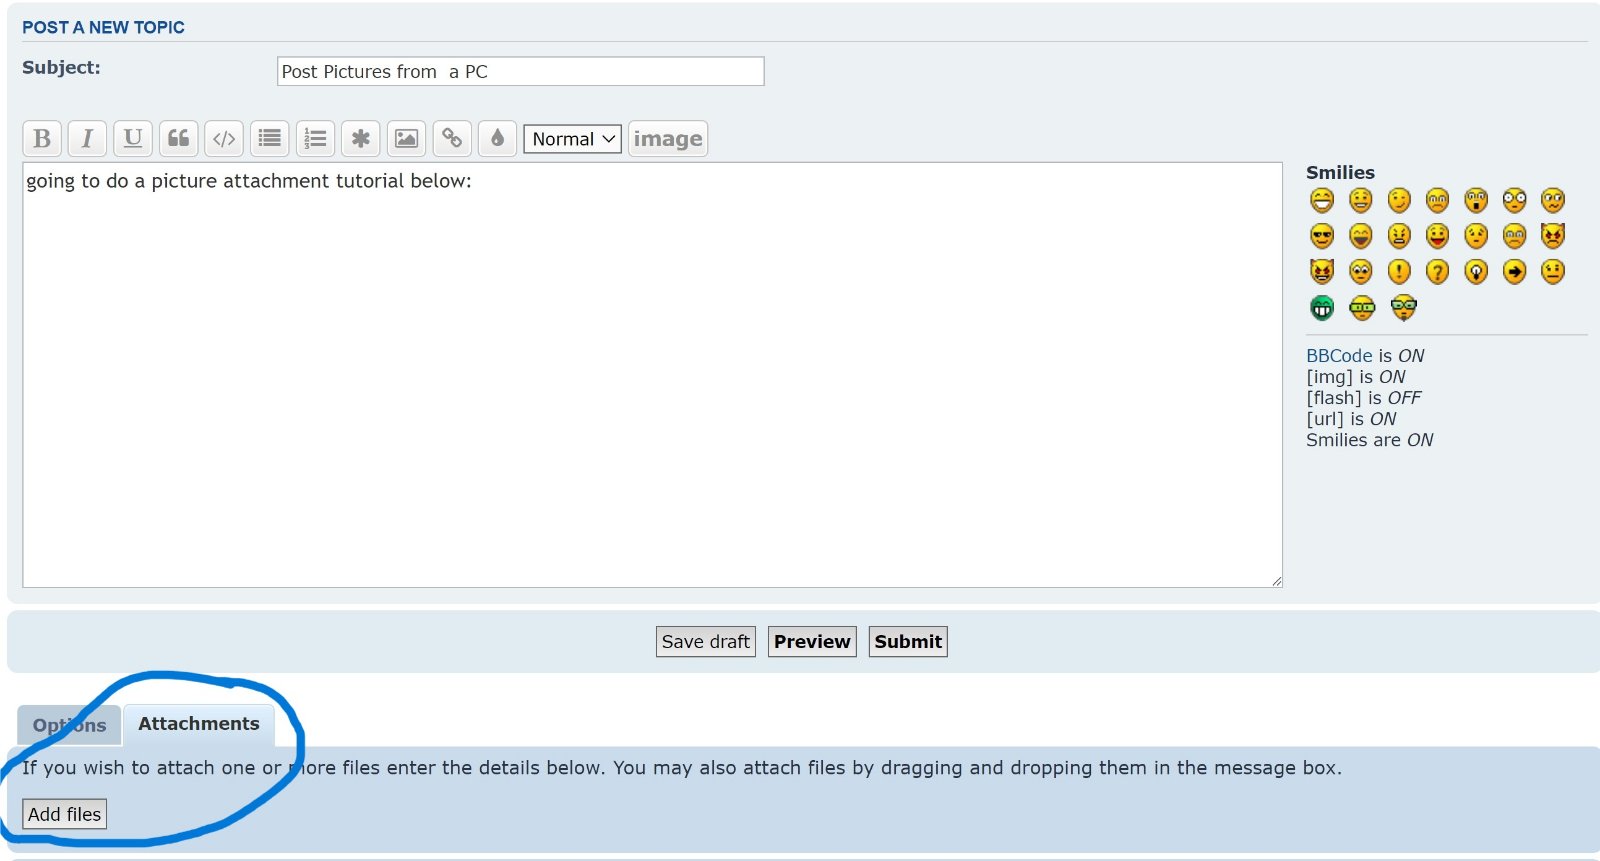
Task: Select the Attachments tab
Action: [198, 724]
